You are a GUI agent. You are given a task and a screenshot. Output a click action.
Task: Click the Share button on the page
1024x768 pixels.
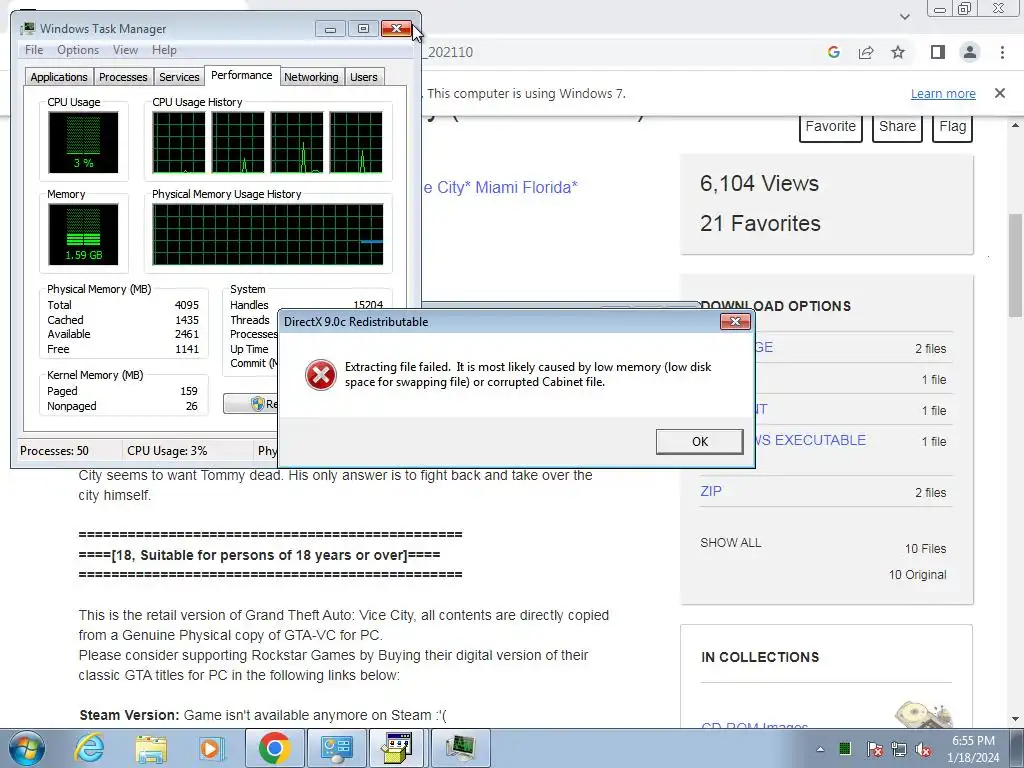897,127
